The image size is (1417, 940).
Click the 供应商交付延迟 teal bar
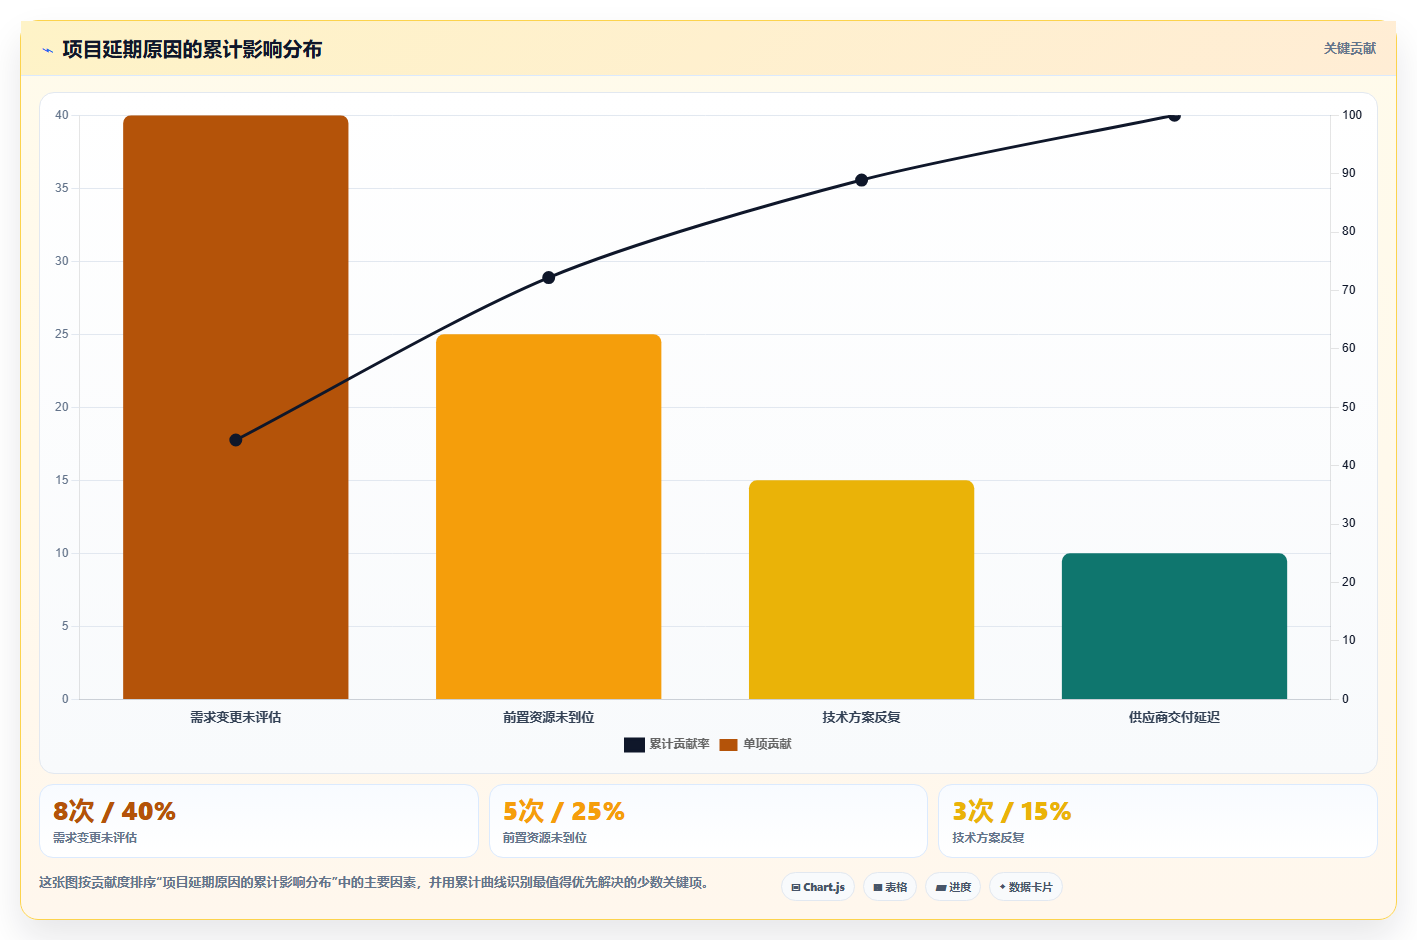pos(1174,626)
